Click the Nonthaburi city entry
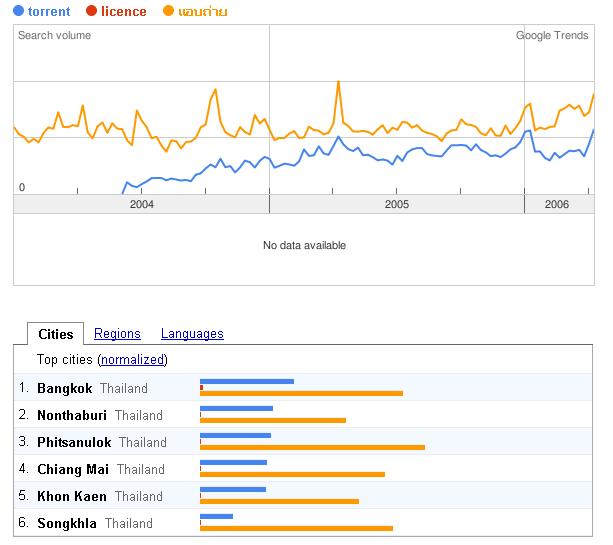The image size is (613, 545). point(72,415)
